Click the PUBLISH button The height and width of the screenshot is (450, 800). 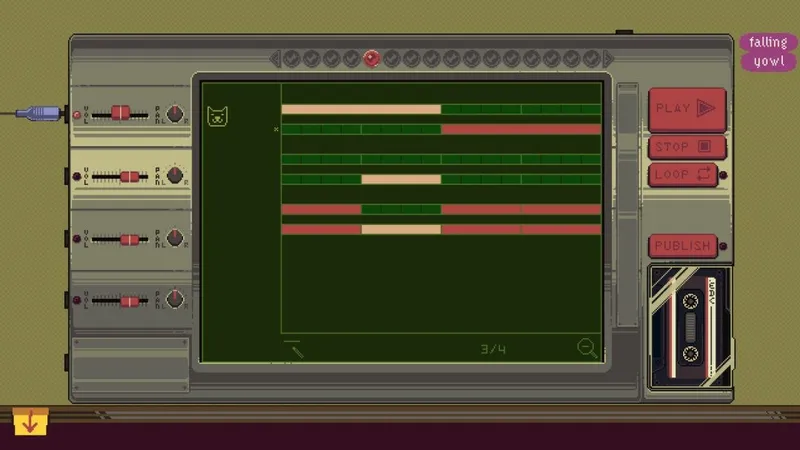pyautogui.click(x=683, y=246)
